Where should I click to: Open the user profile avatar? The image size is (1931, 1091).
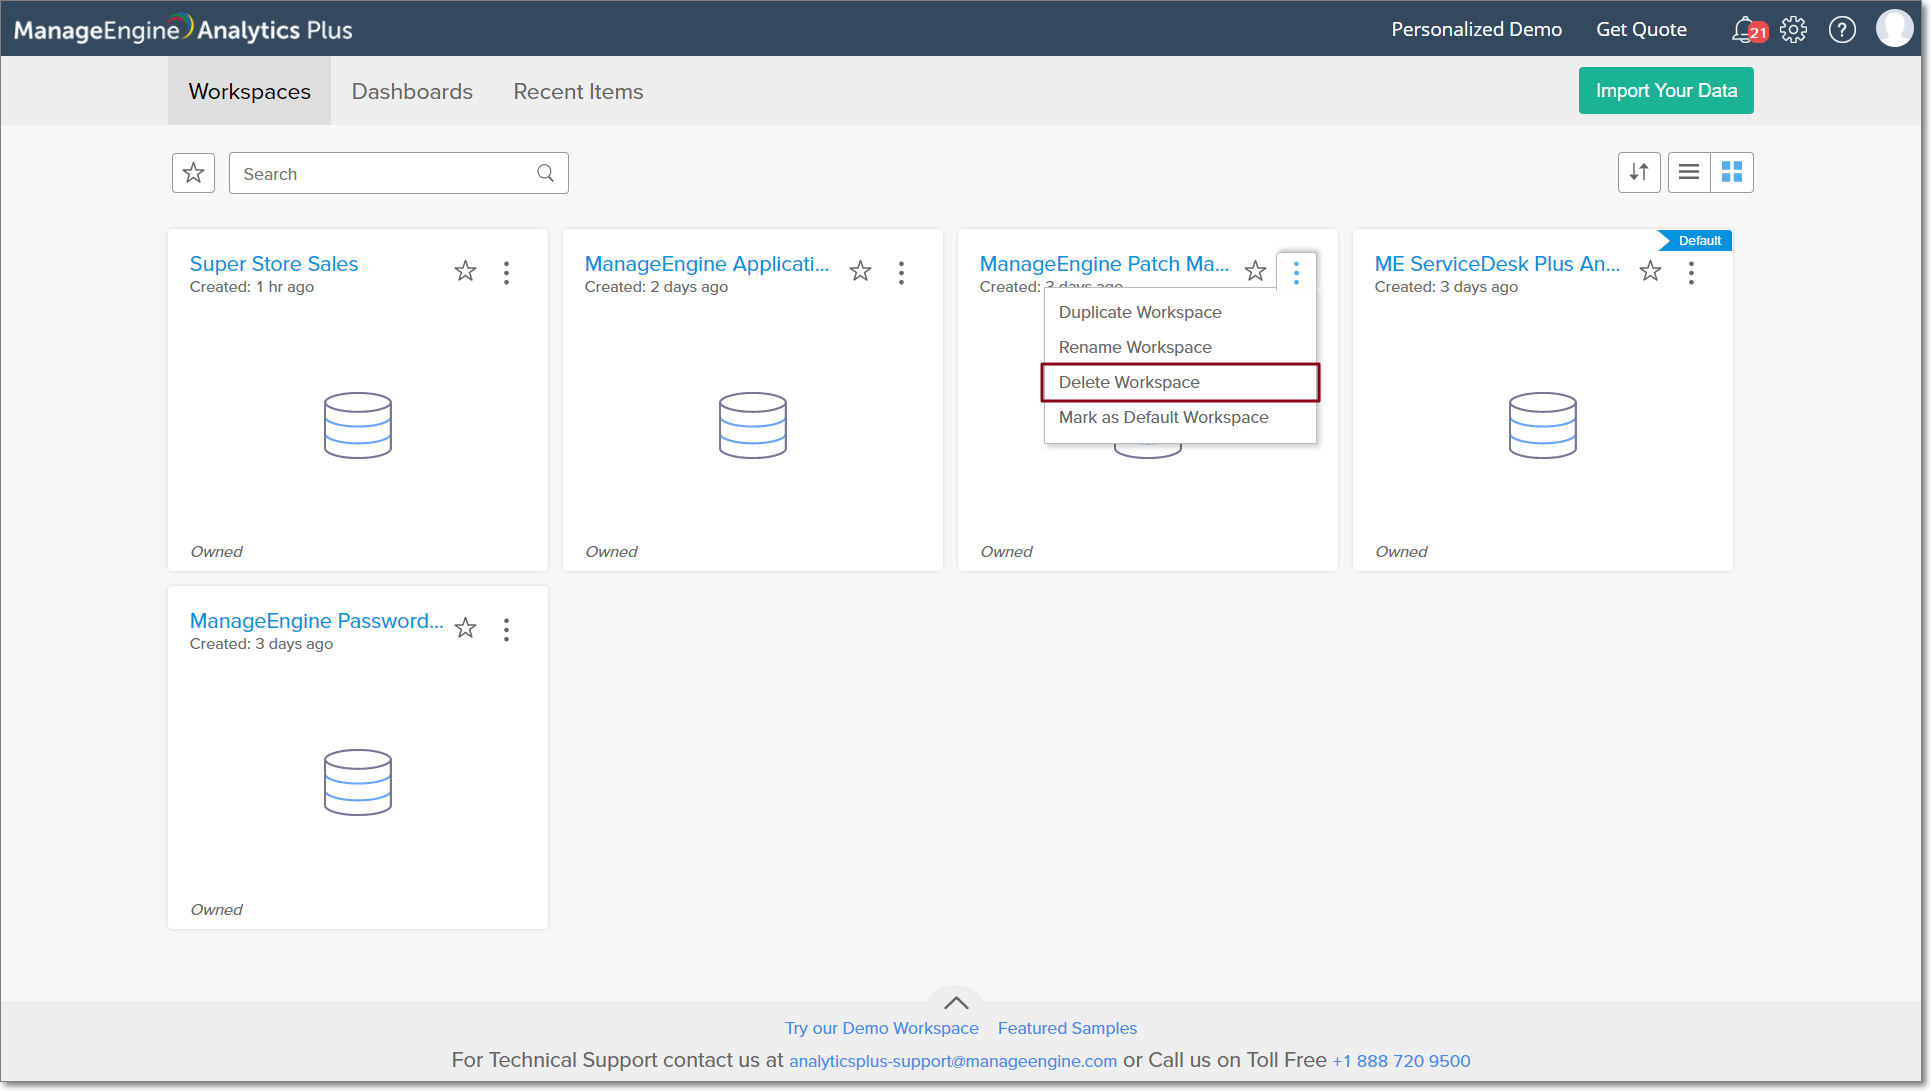[x=1894, y=29]
